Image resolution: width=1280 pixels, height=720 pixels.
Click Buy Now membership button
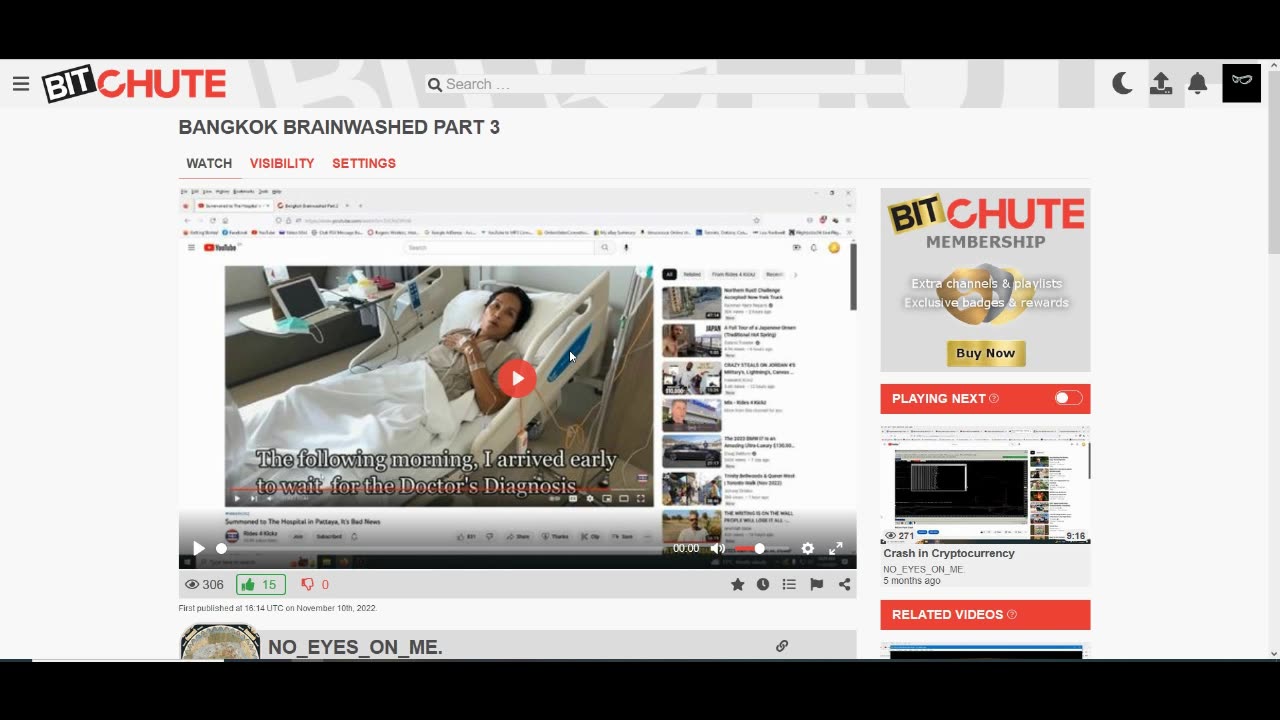pos(986,353)
